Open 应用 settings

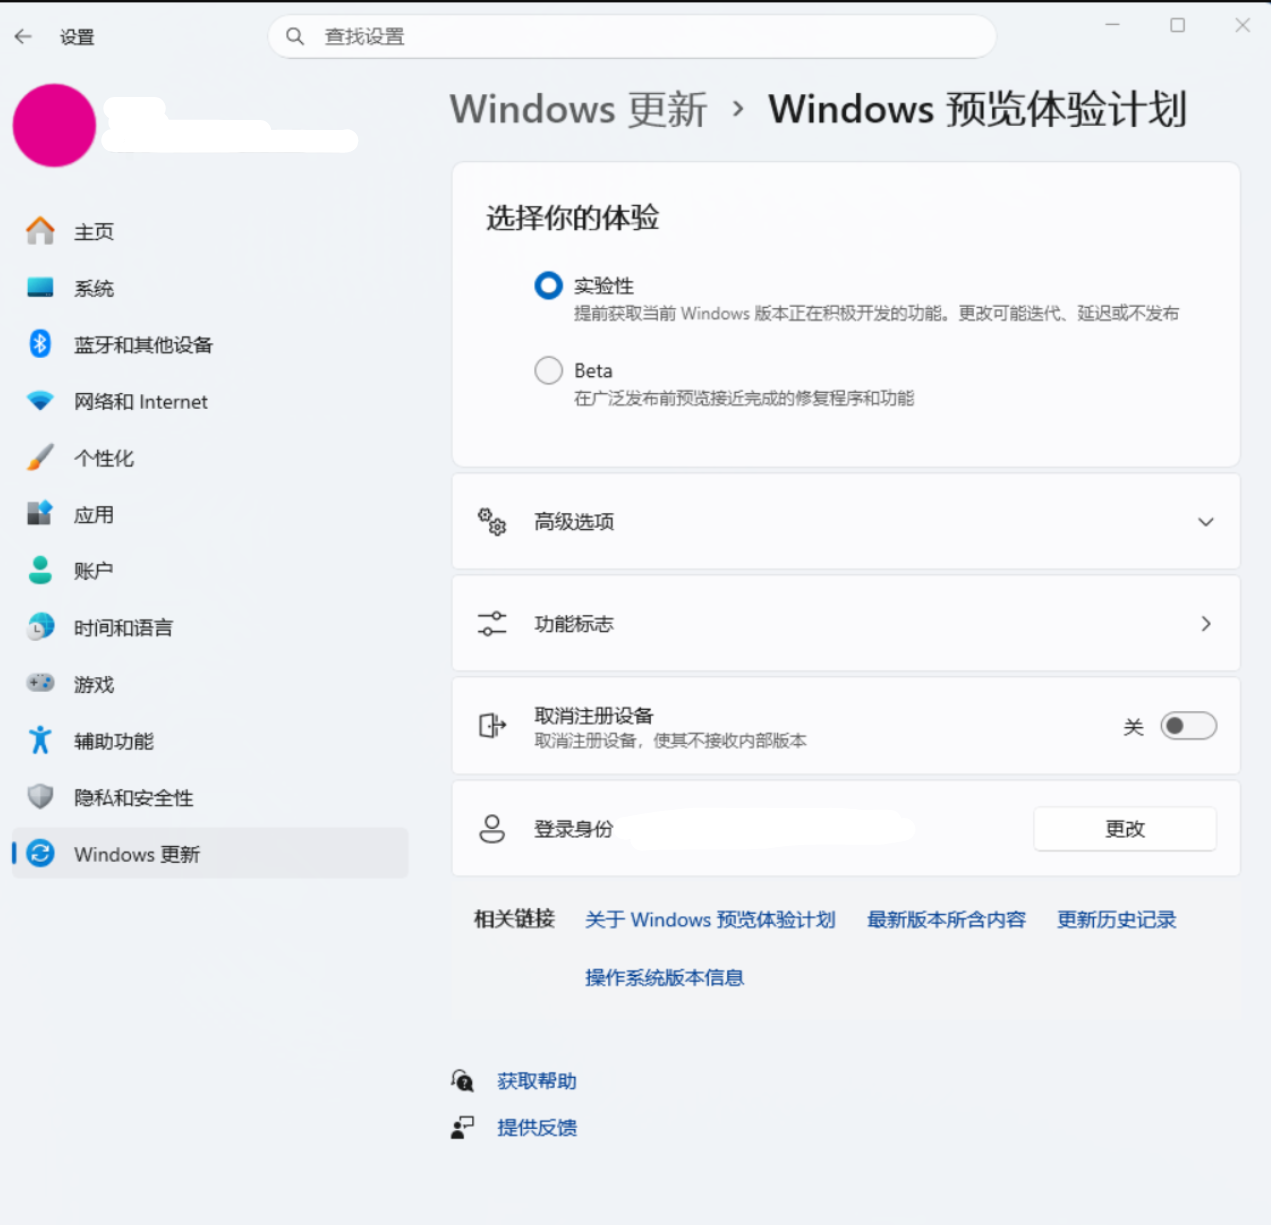click(x=210, y=514)
